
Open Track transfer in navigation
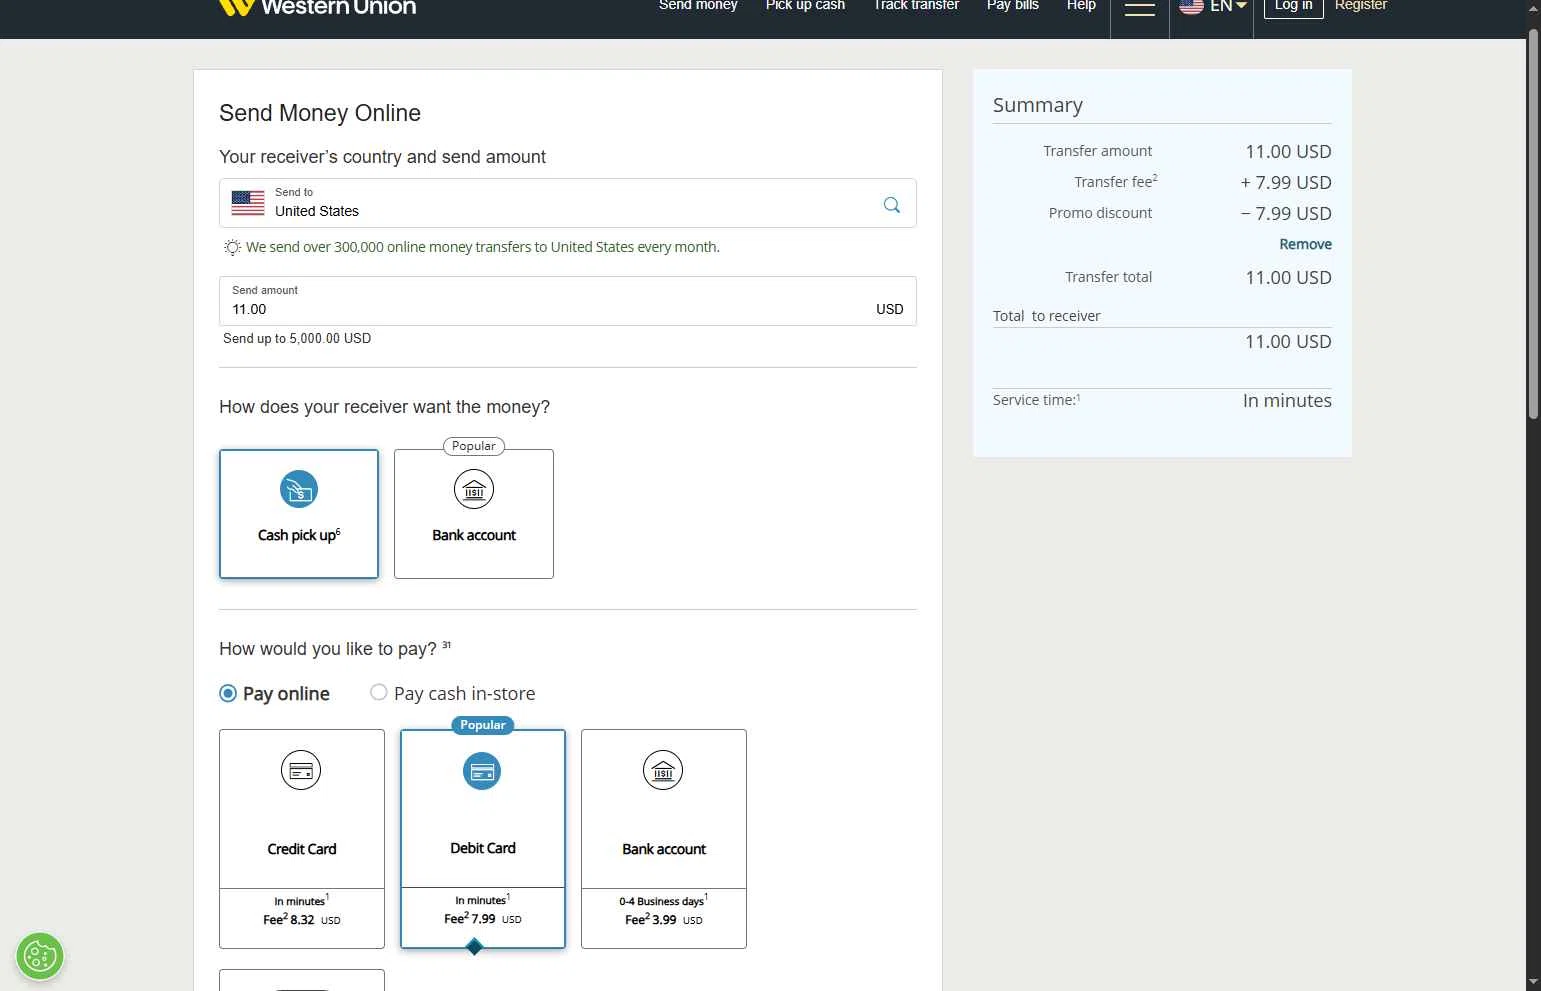coord(916,6)
